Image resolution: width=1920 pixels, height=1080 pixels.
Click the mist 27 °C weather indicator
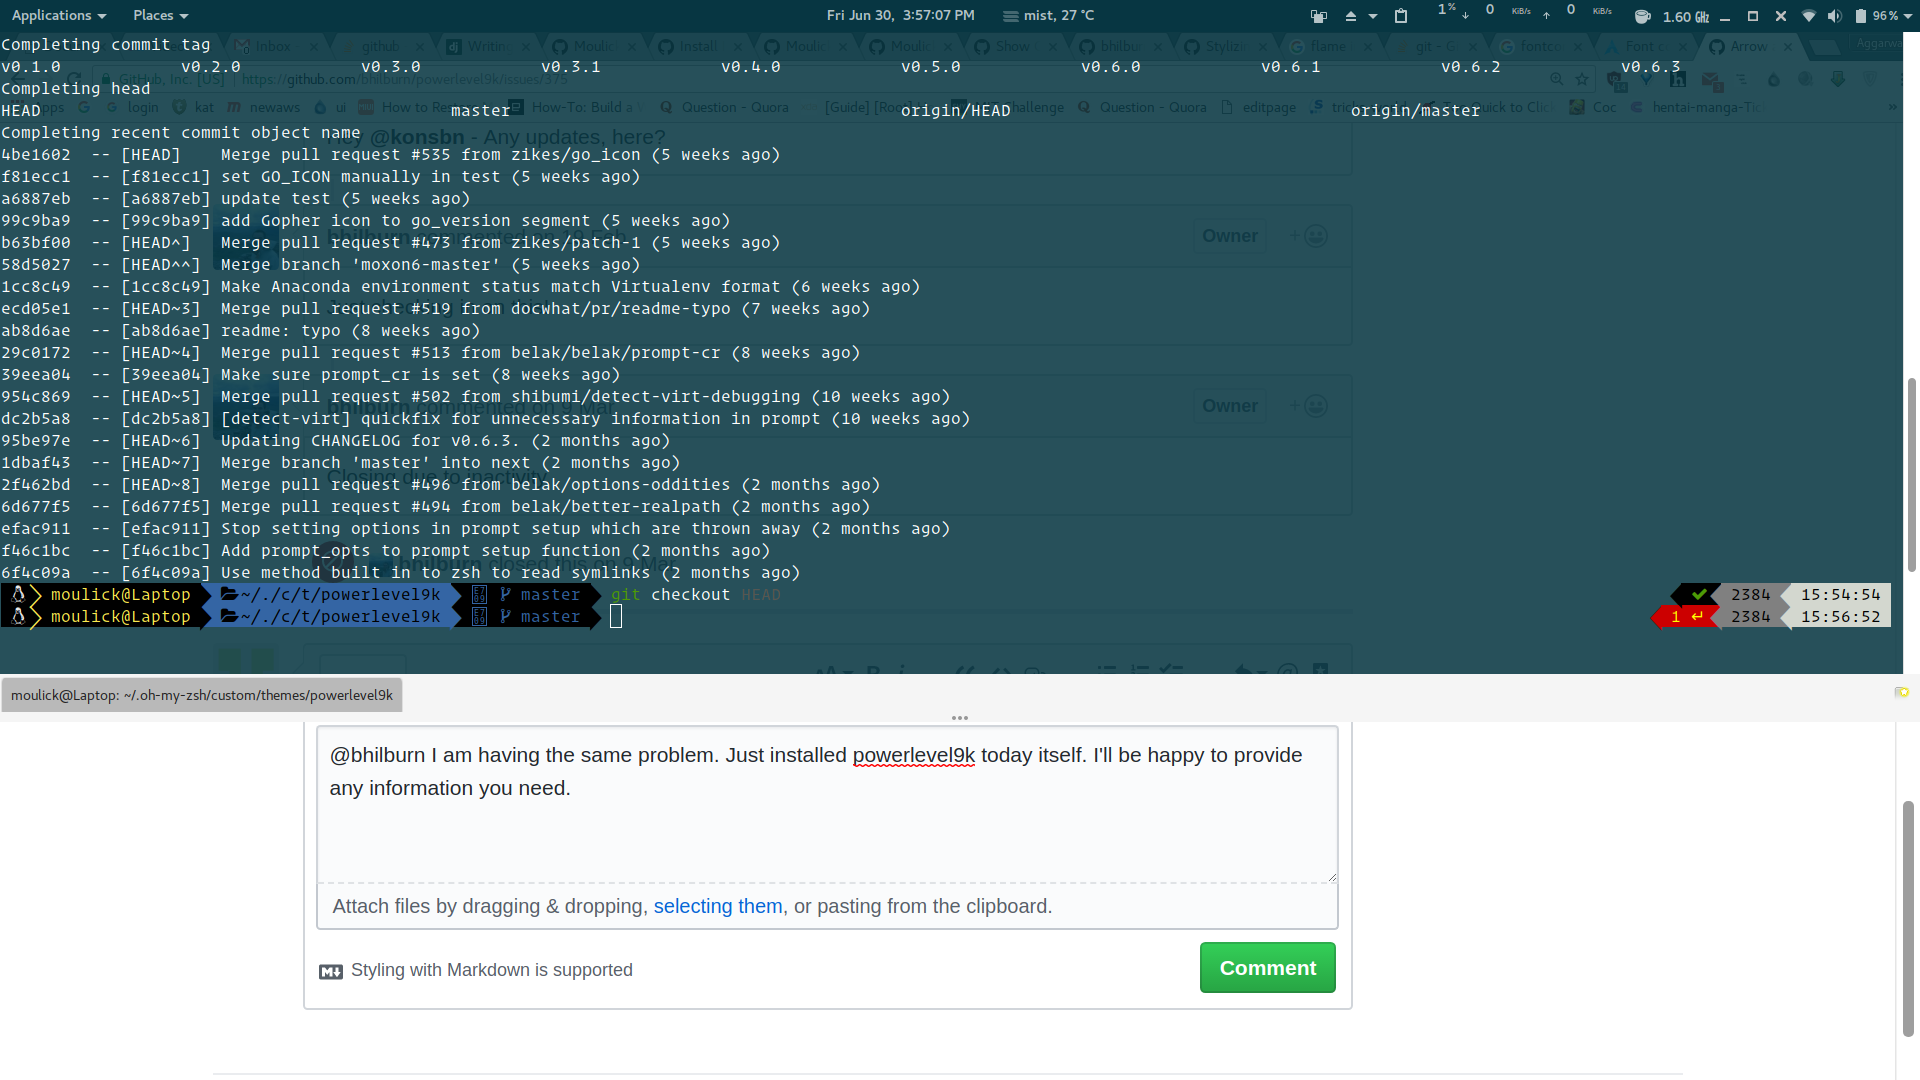coord(1049,15)
